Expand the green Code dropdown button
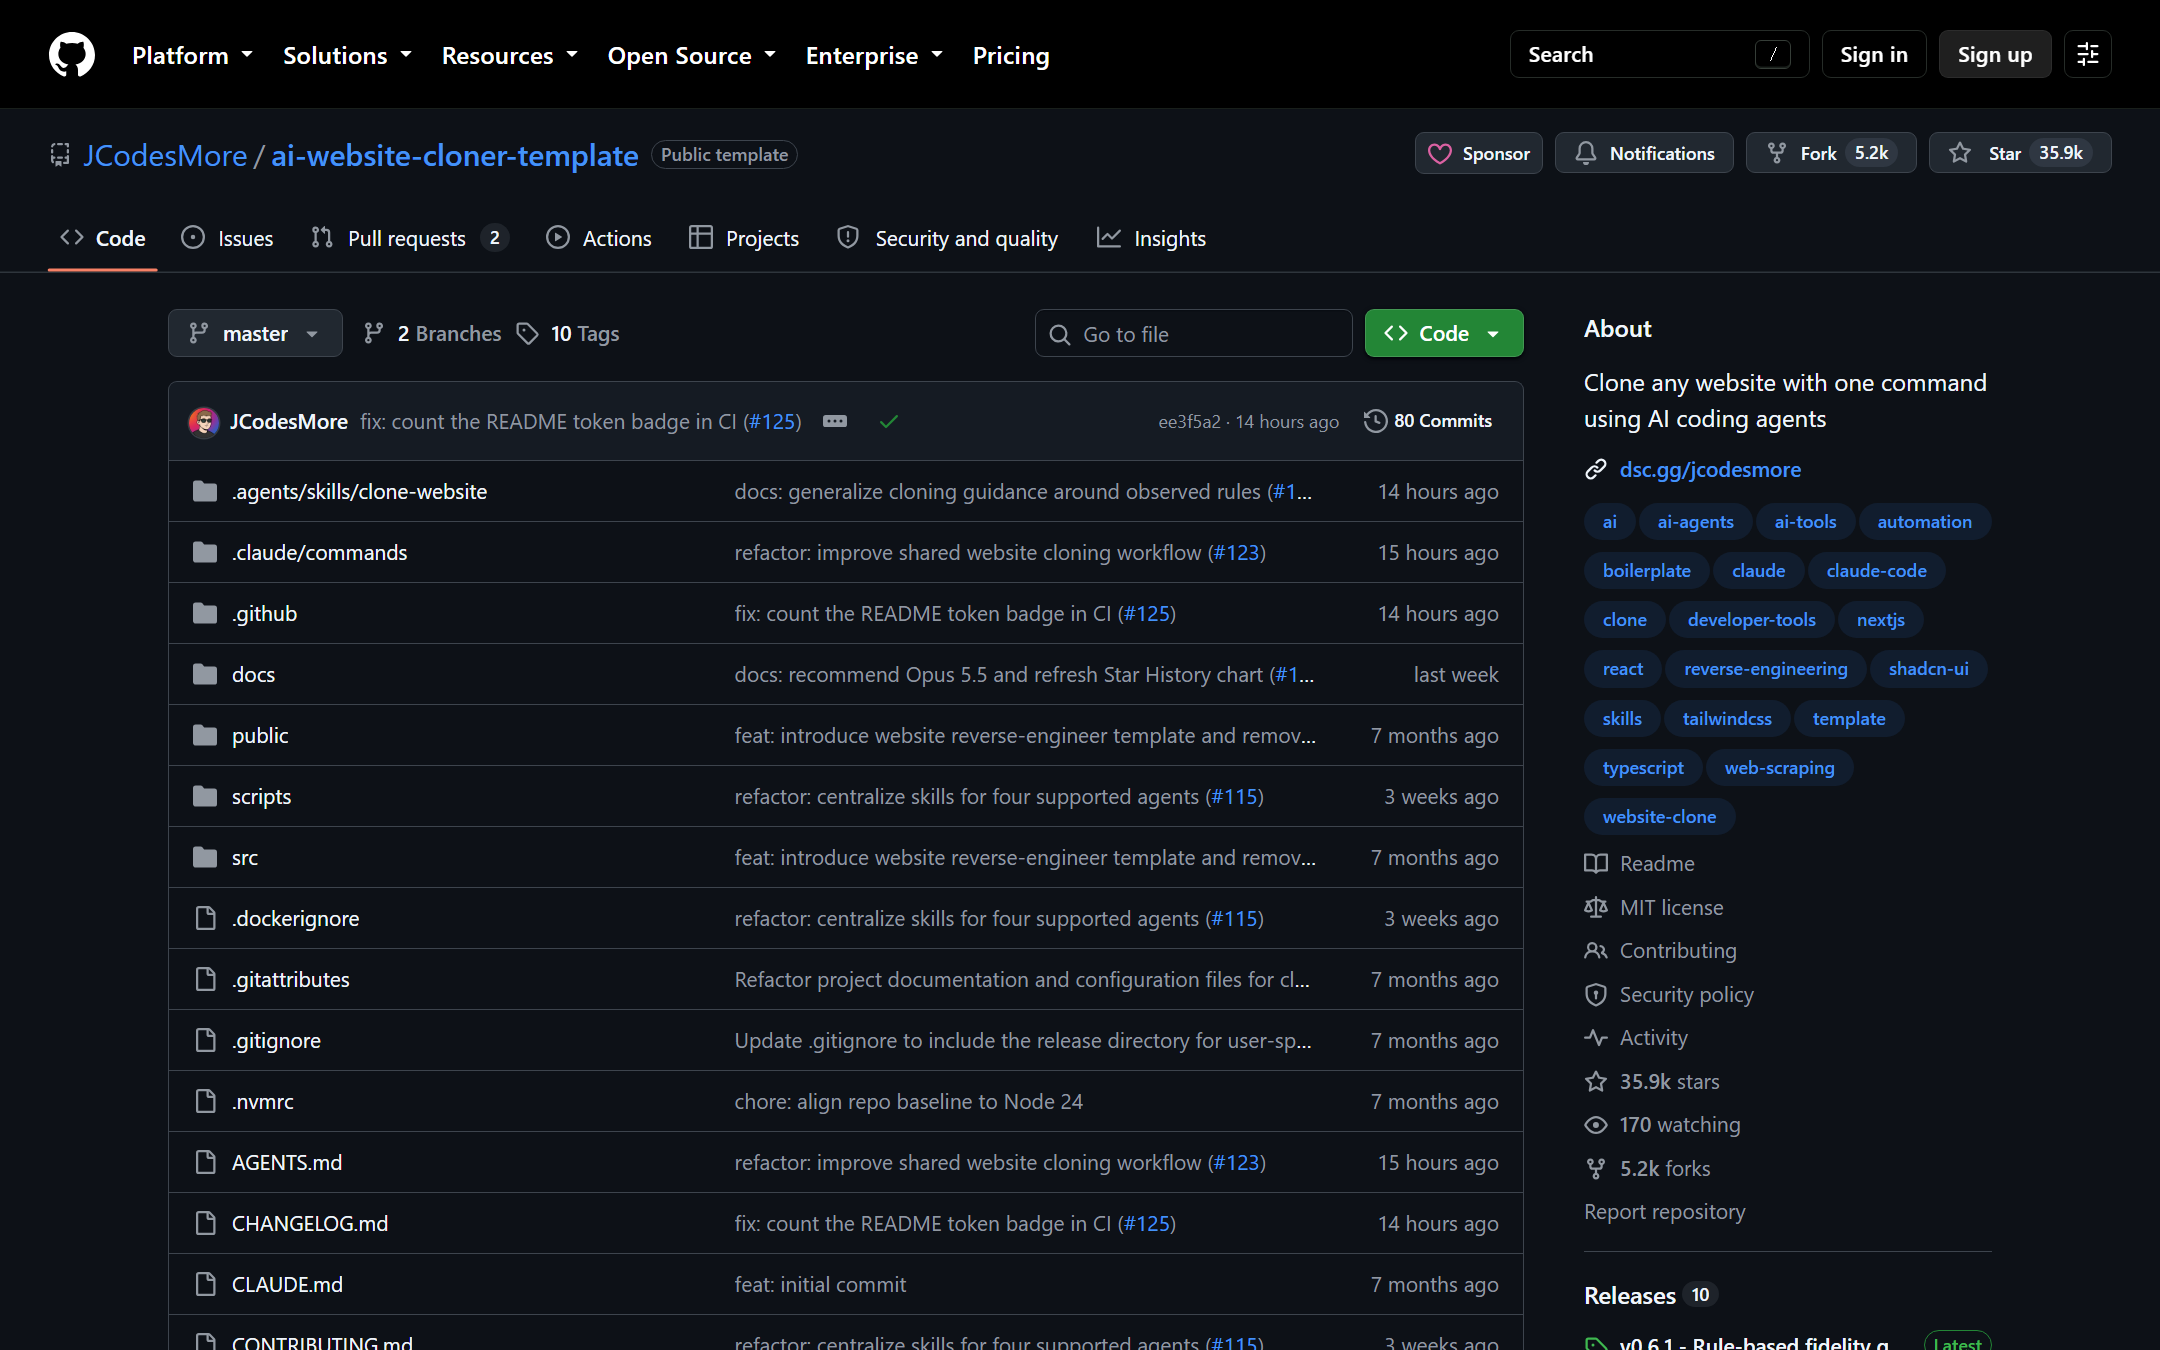Screen dimensions: 2160x1350 point(1444,333)
